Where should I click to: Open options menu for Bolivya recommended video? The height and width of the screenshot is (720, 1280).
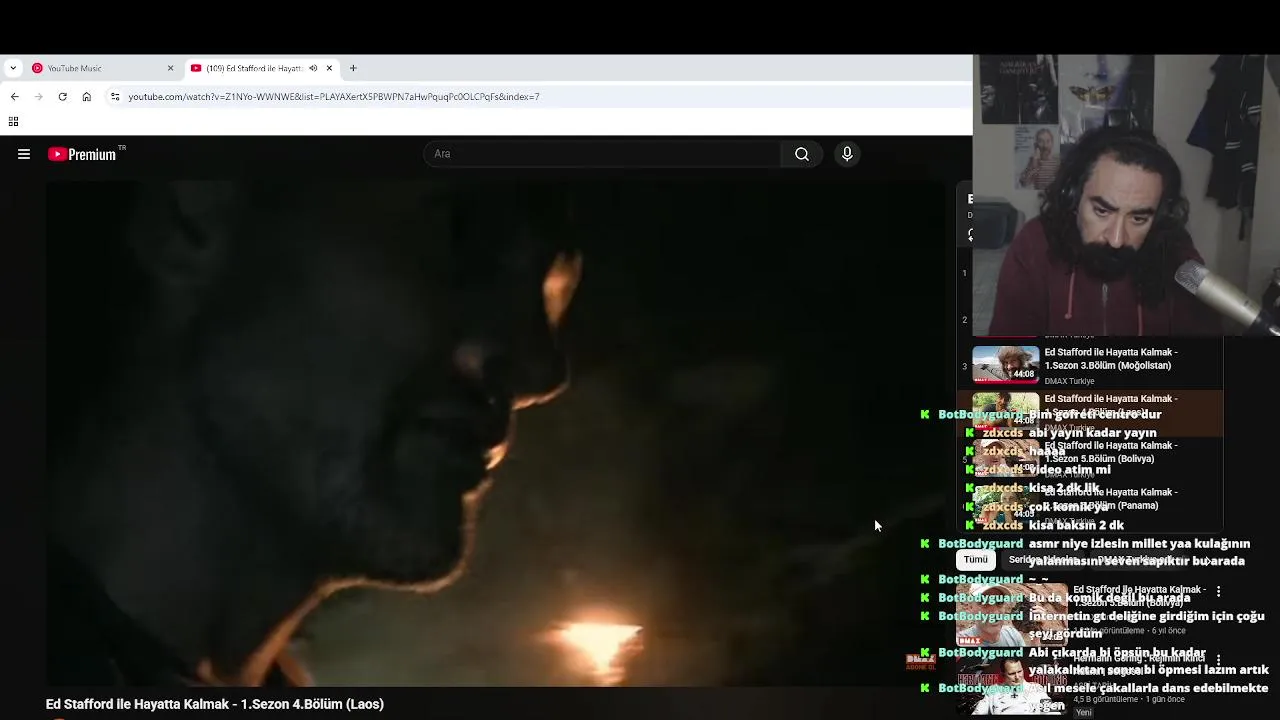coord(1218,592)
